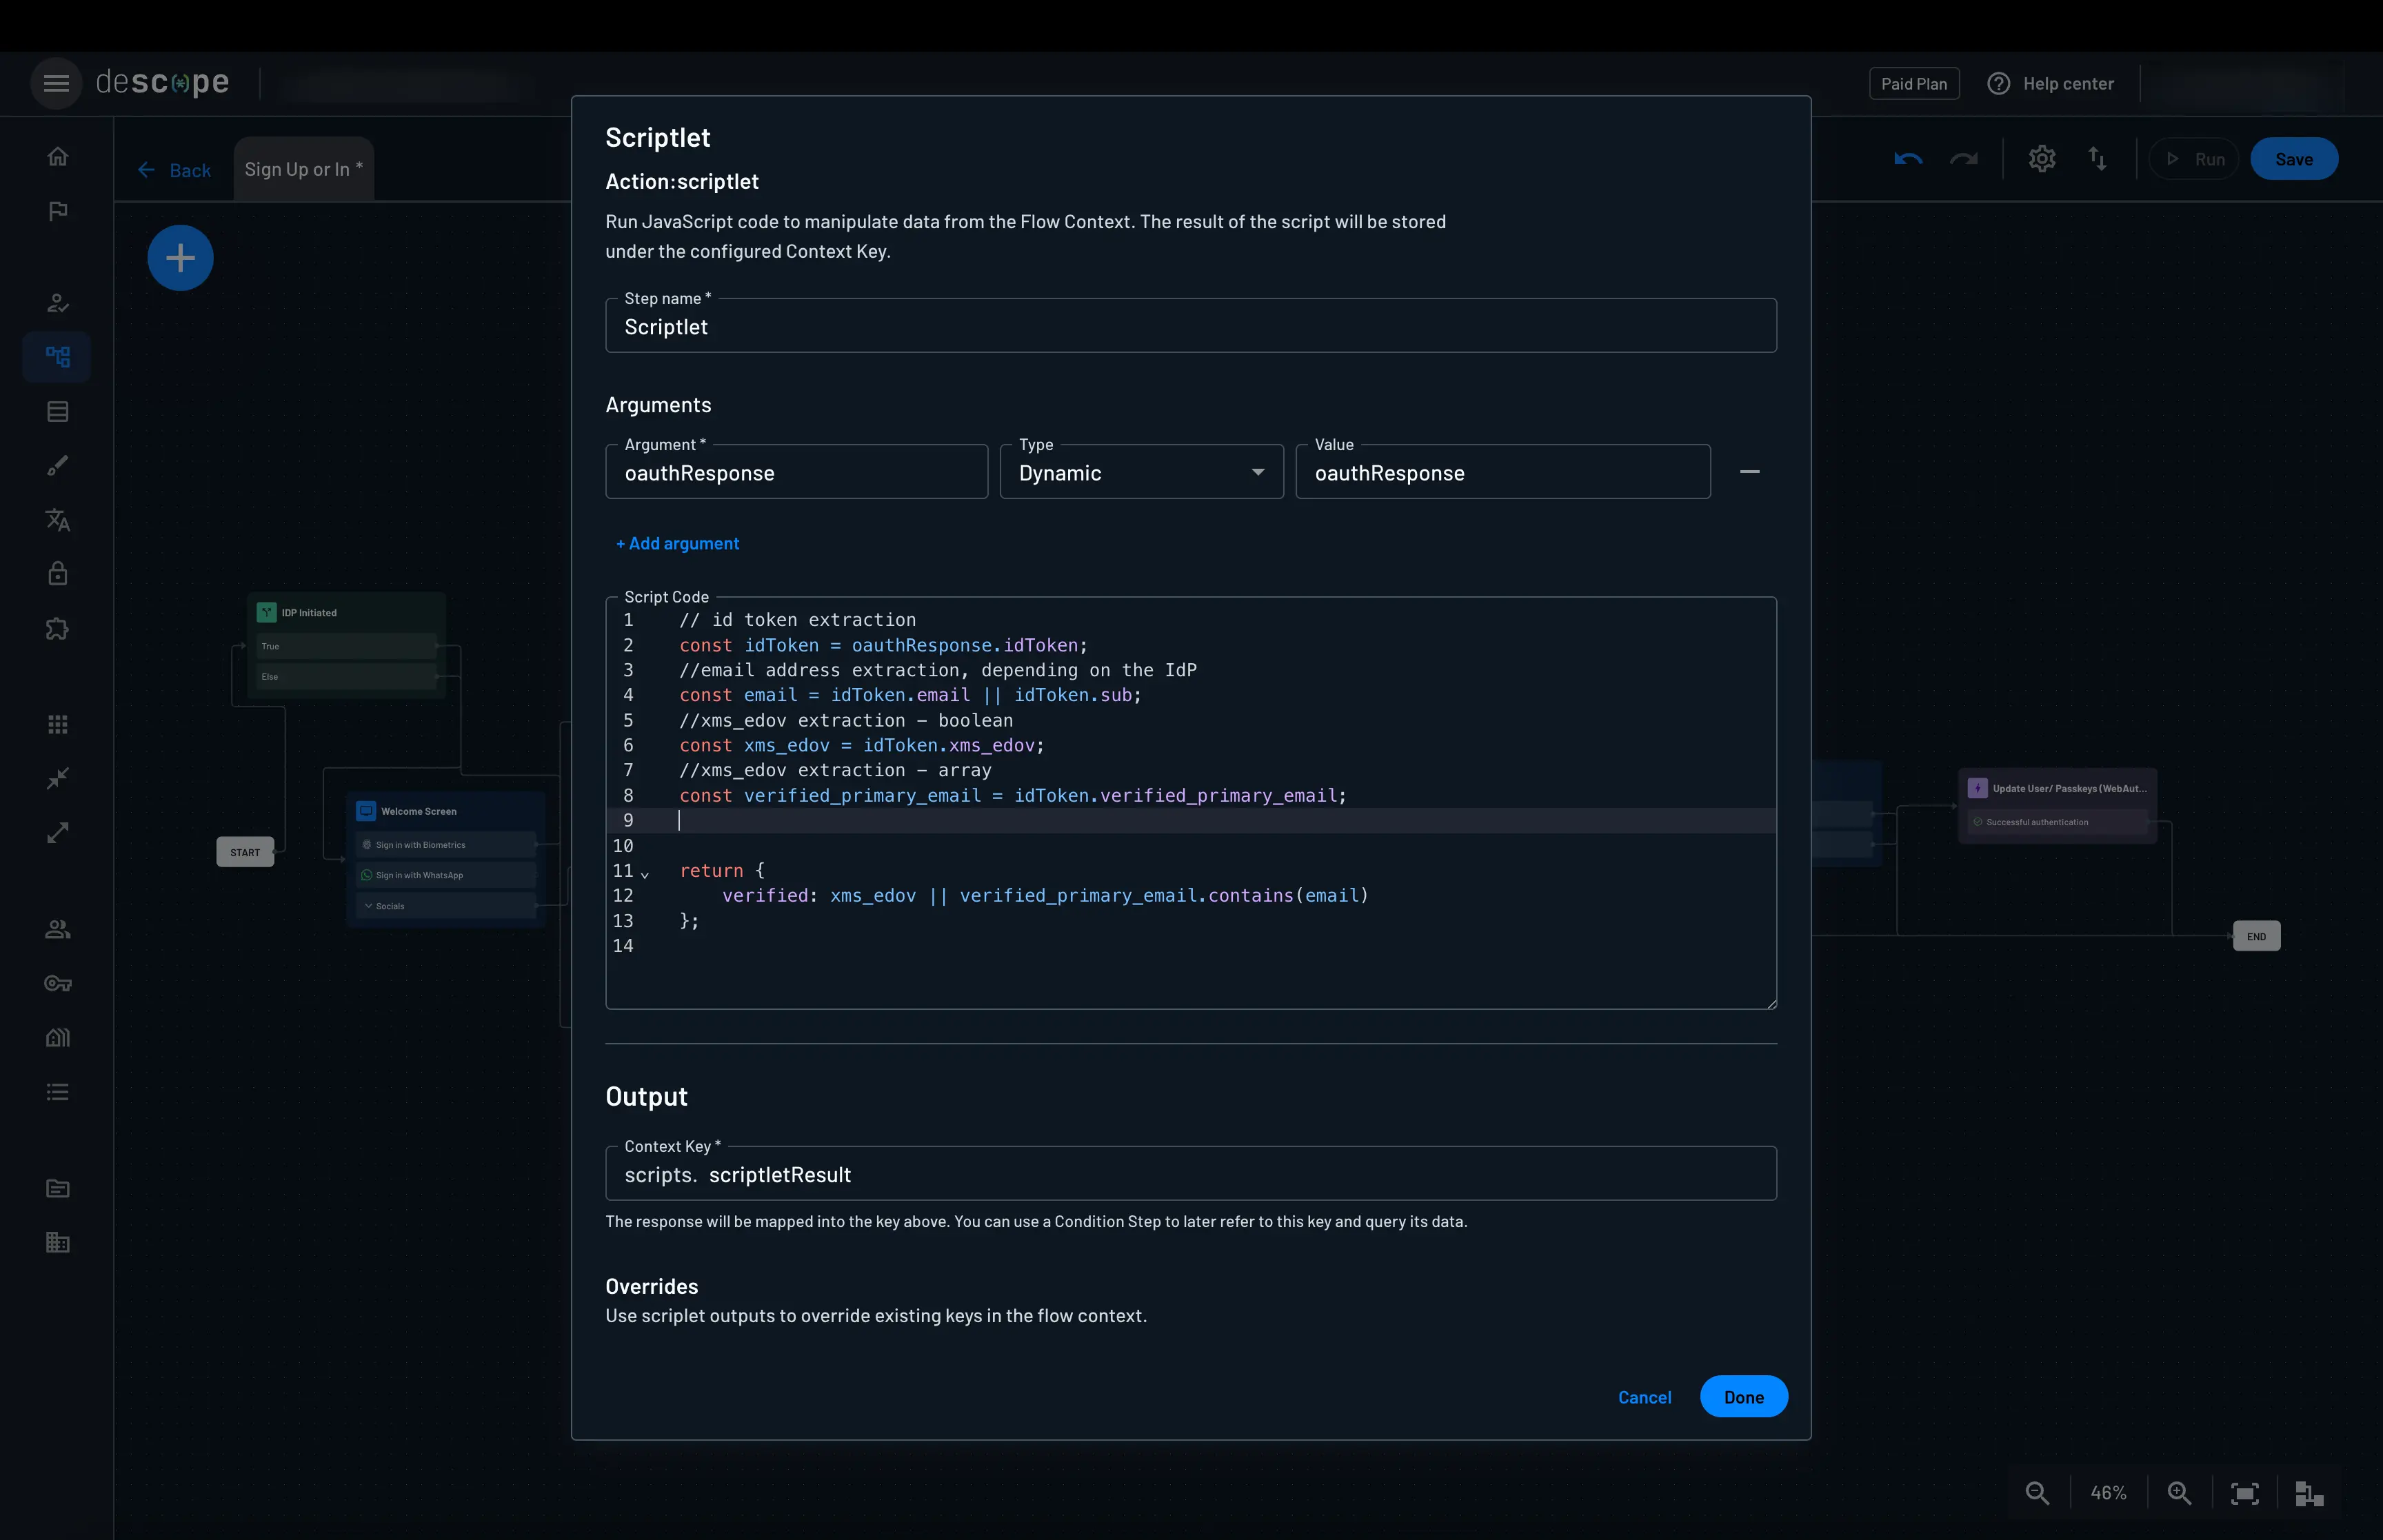
Task: Click the import/export arrows icon
Action: 2098,159
